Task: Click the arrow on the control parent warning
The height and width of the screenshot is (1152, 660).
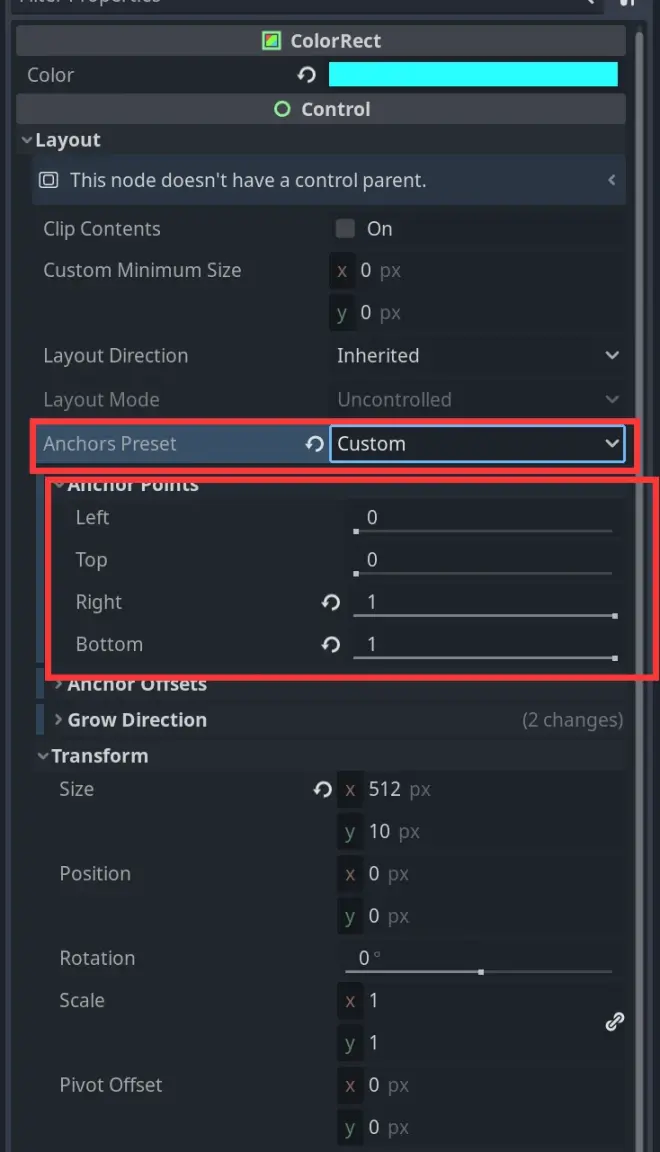Action: (x=611, y=181)
